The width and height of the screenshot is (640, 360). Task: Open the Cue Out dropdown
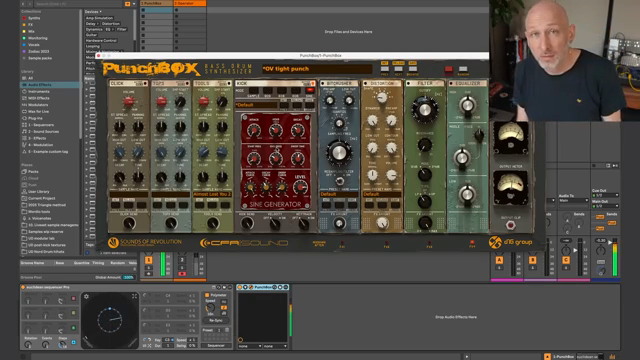coord(605,196)
